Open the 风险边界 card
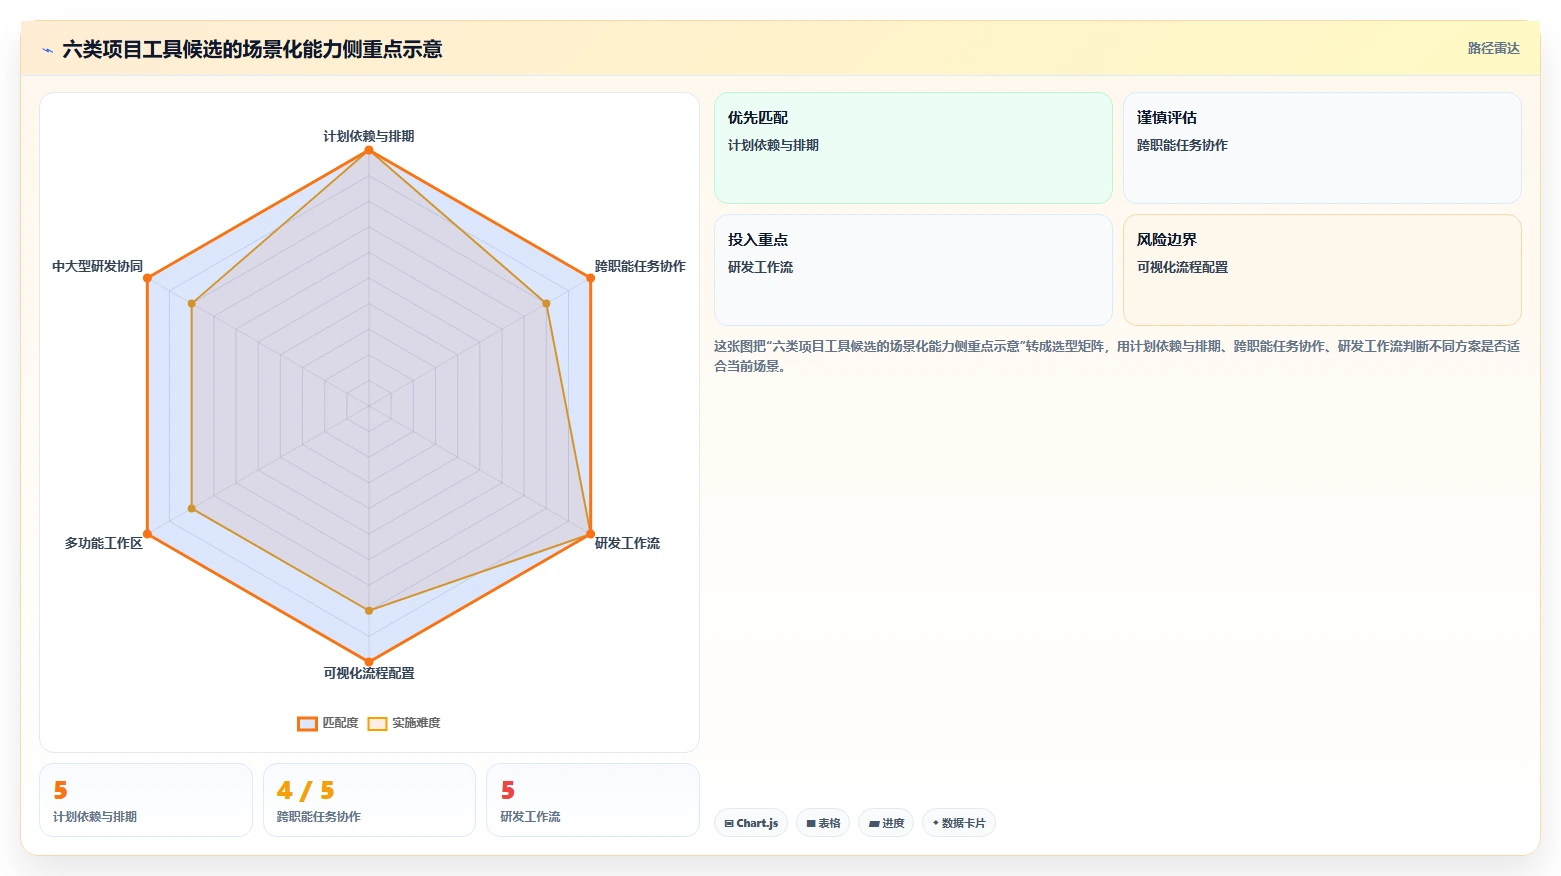The height and width of the screenshot is (876, 1561). click(1322, 270)
